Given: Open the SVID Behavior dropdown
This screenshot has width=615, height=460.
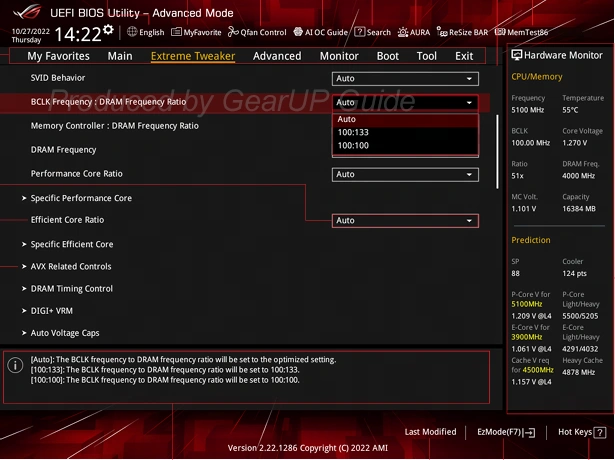Looking at the screenshot, I should pos(405,78).
